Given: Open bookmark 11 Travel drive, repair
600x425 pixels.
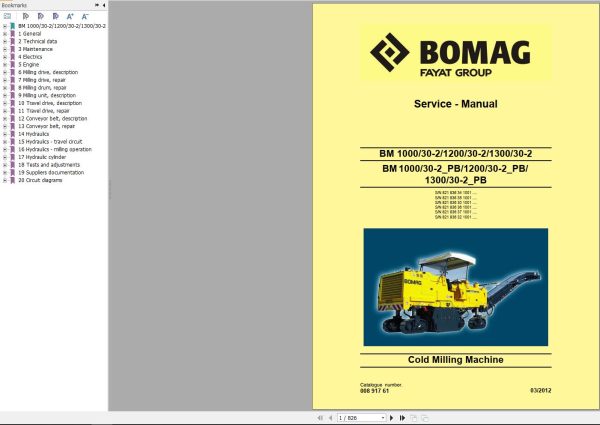Looking at the screenshot, I should pos(44,111).
